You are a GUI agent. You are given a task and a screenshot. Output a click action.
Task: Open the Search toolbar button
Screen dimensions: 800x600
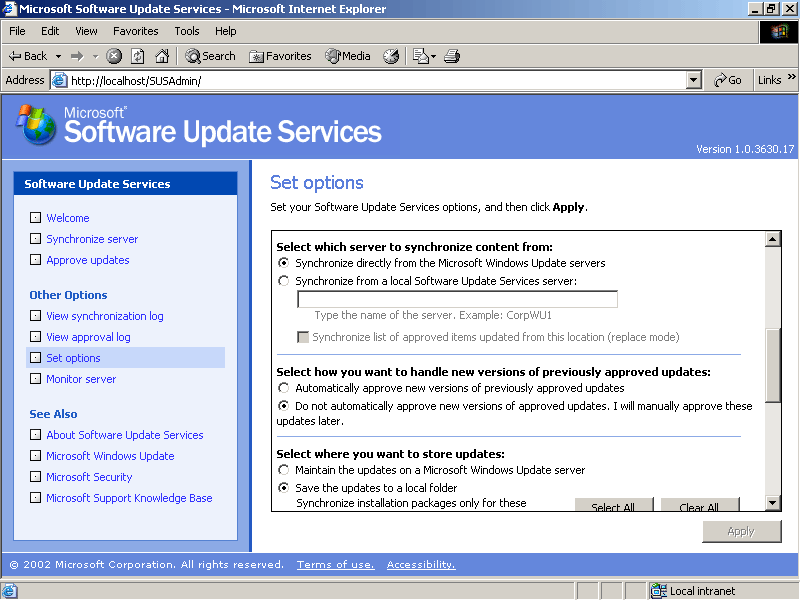pos(210,56)
